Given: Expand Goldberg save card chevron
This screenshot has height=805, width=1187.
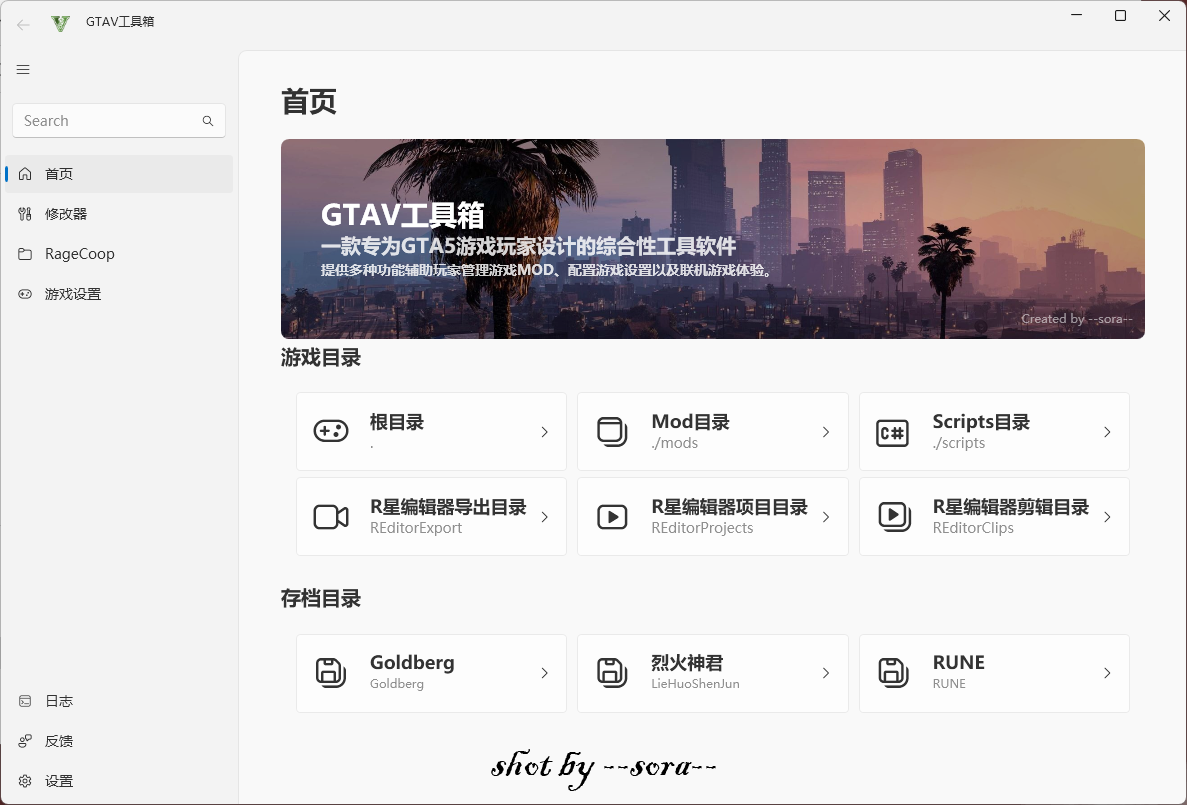Looking at the screenshot, I should point(544,673).
